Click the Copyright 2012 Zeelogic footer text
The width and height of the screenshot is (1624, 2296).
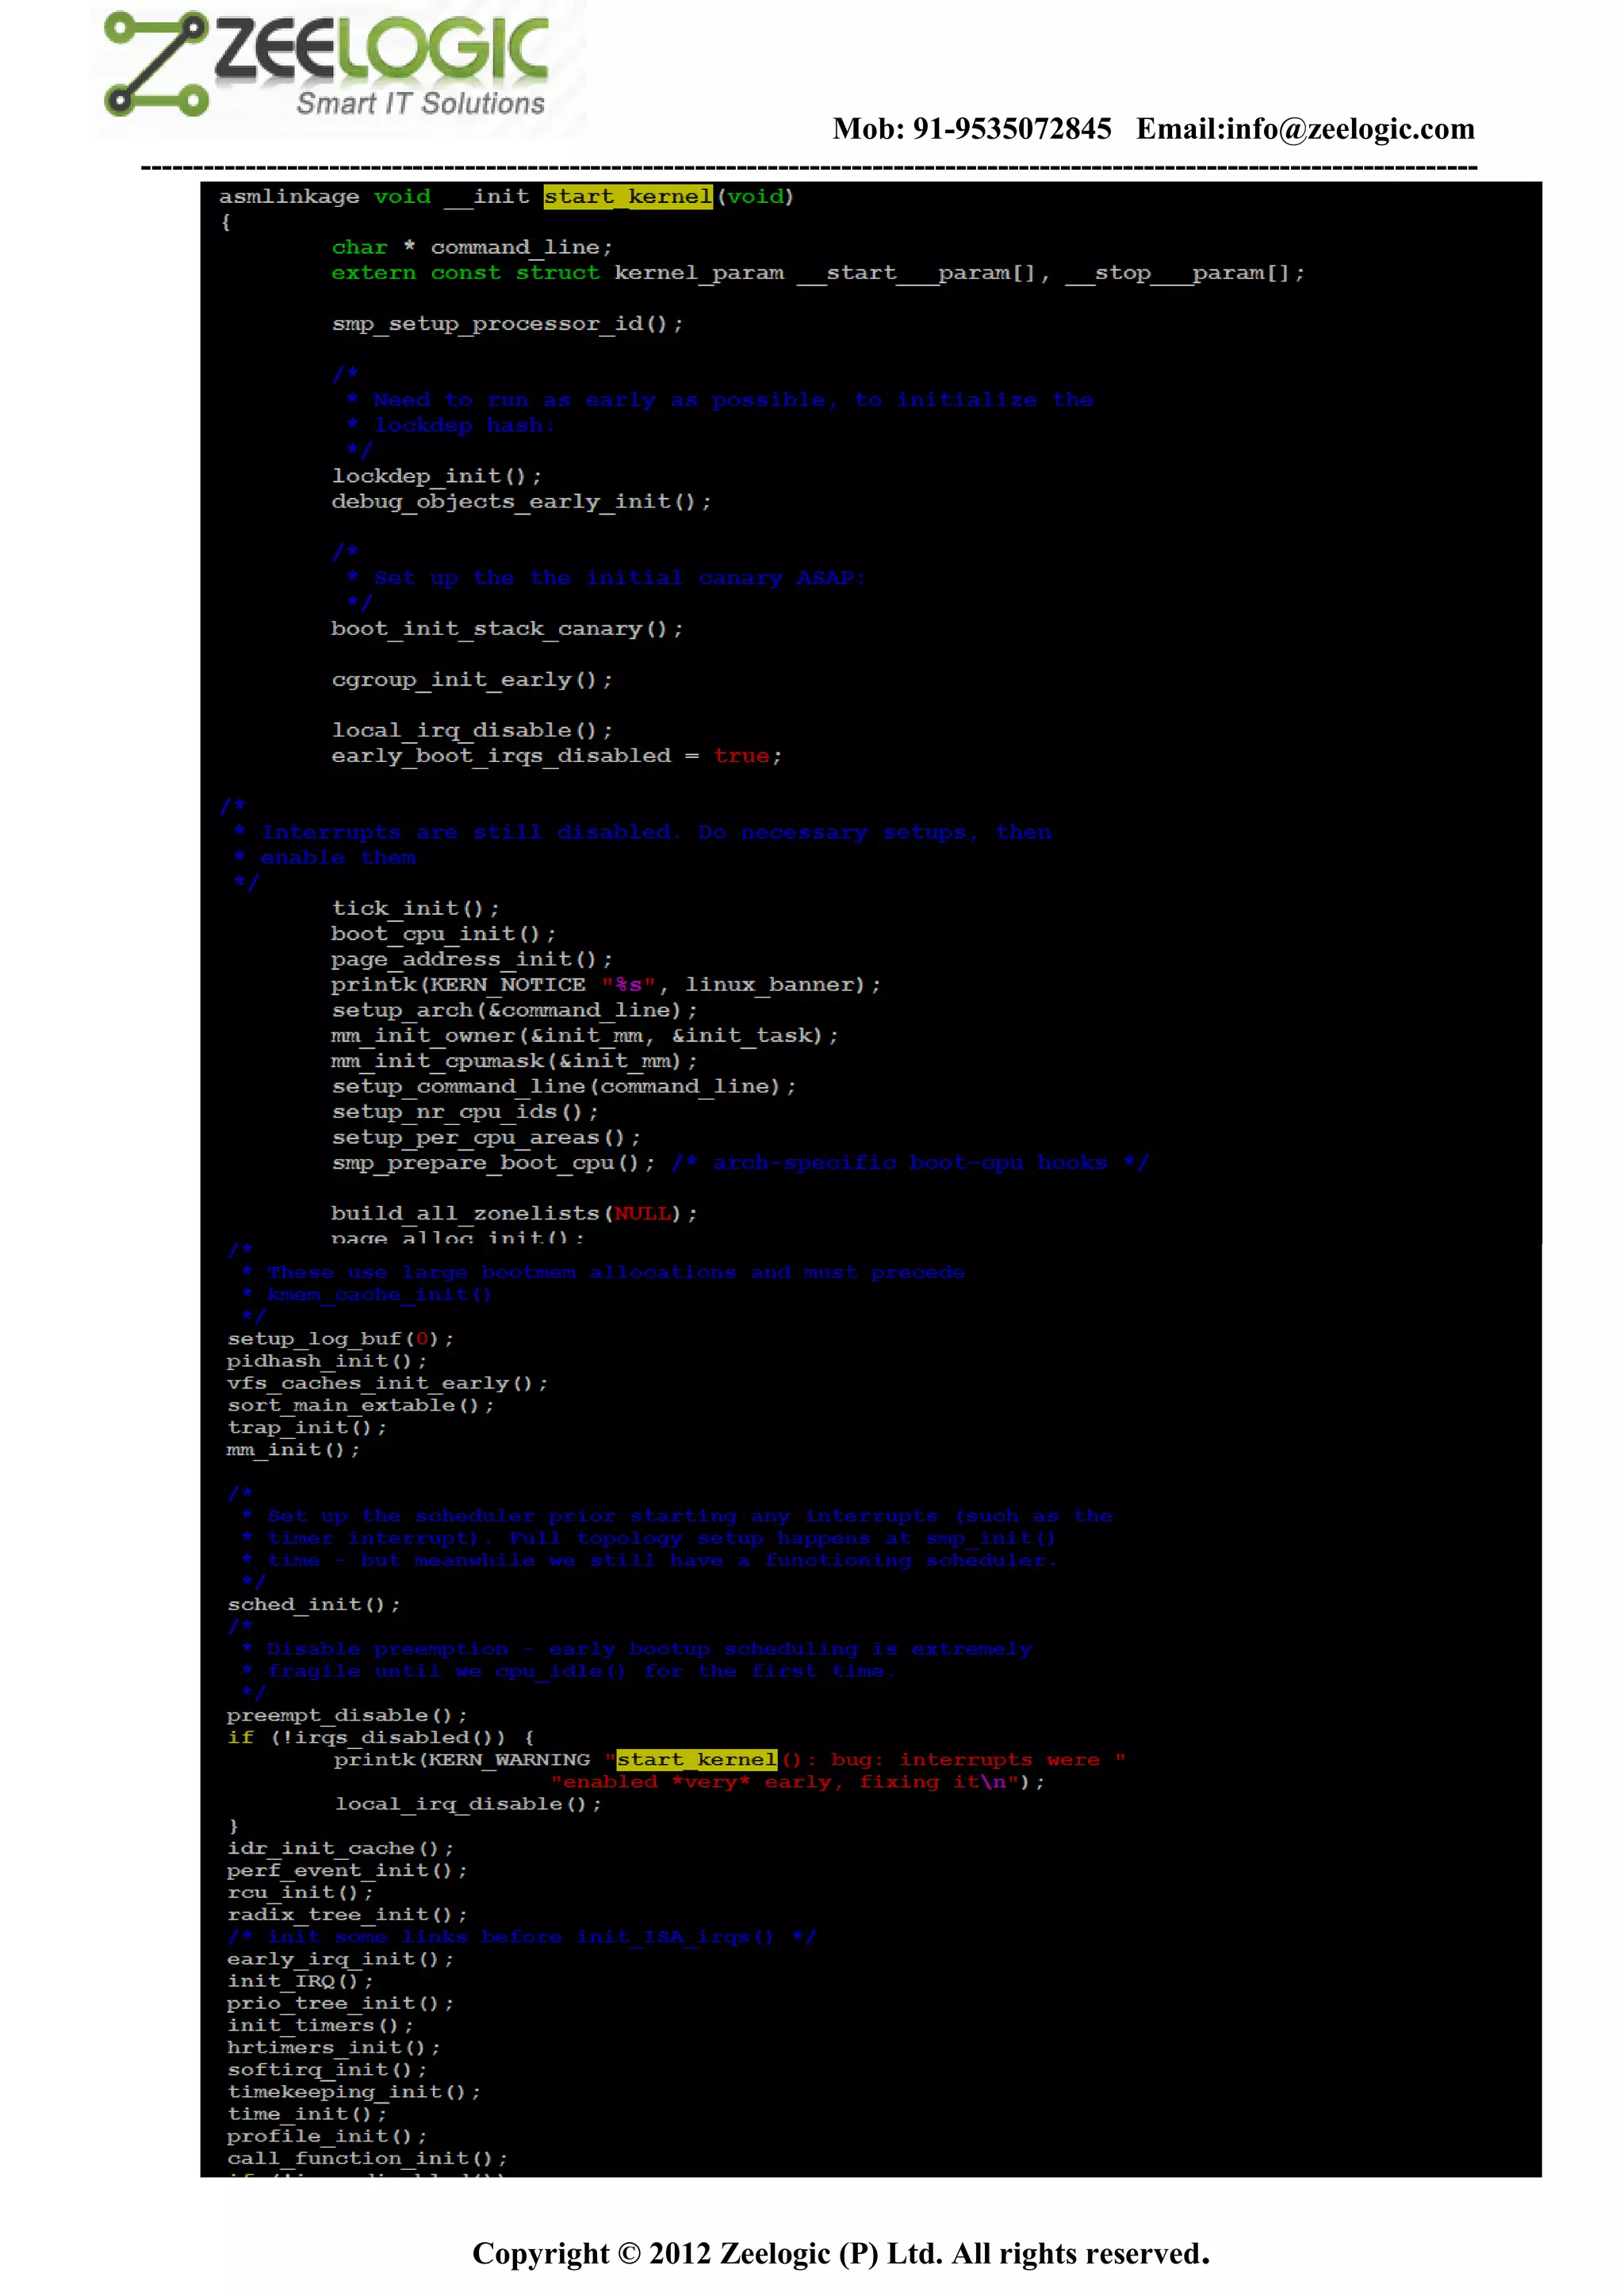840,2252
